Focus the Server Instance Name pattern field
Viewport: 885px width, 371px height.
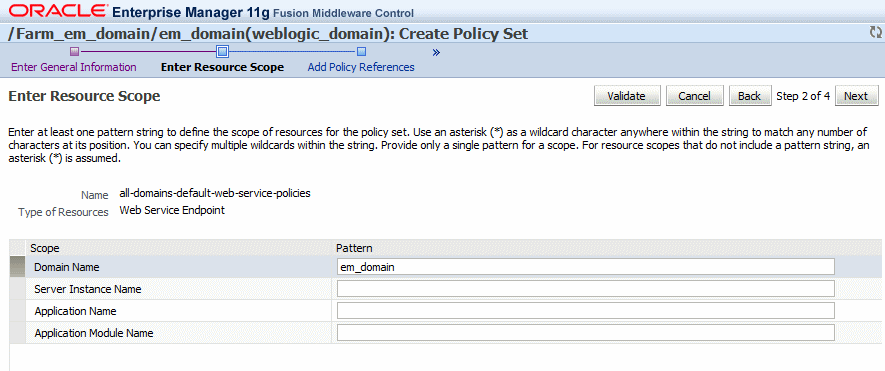pos(586,289)
